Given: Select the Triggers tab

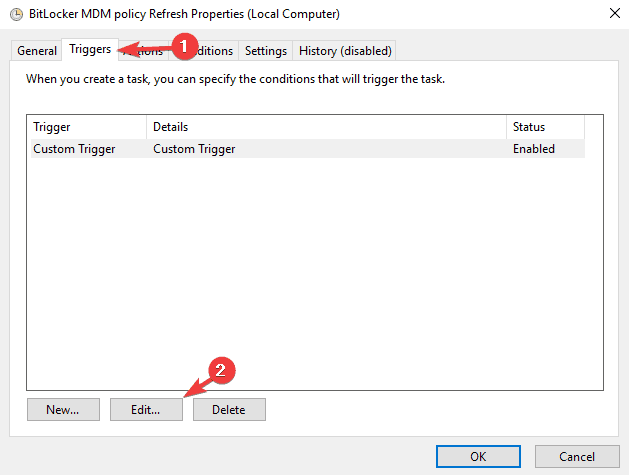Looking at the screenshot, I should click(x=89, y=49).
